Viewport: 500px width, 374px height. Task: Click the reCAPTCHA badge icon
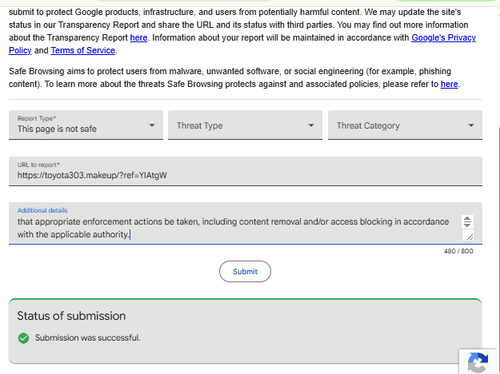pyautogui.click(x=478, y=362)
